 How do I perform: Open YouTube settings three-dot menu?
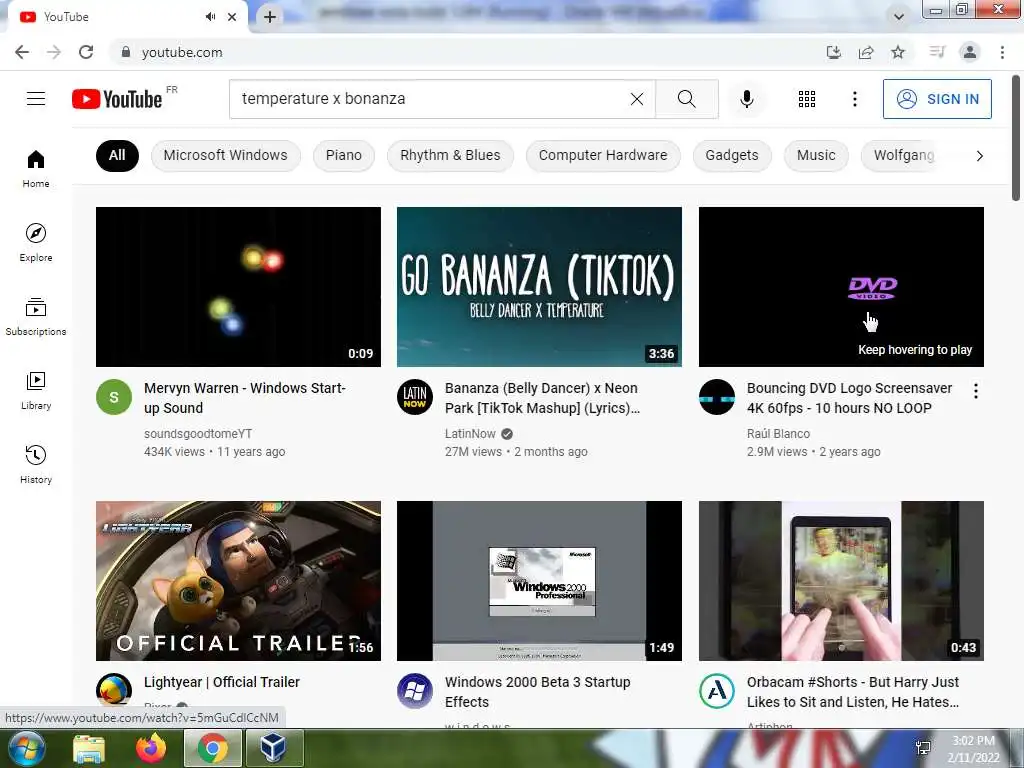(854, 99)
